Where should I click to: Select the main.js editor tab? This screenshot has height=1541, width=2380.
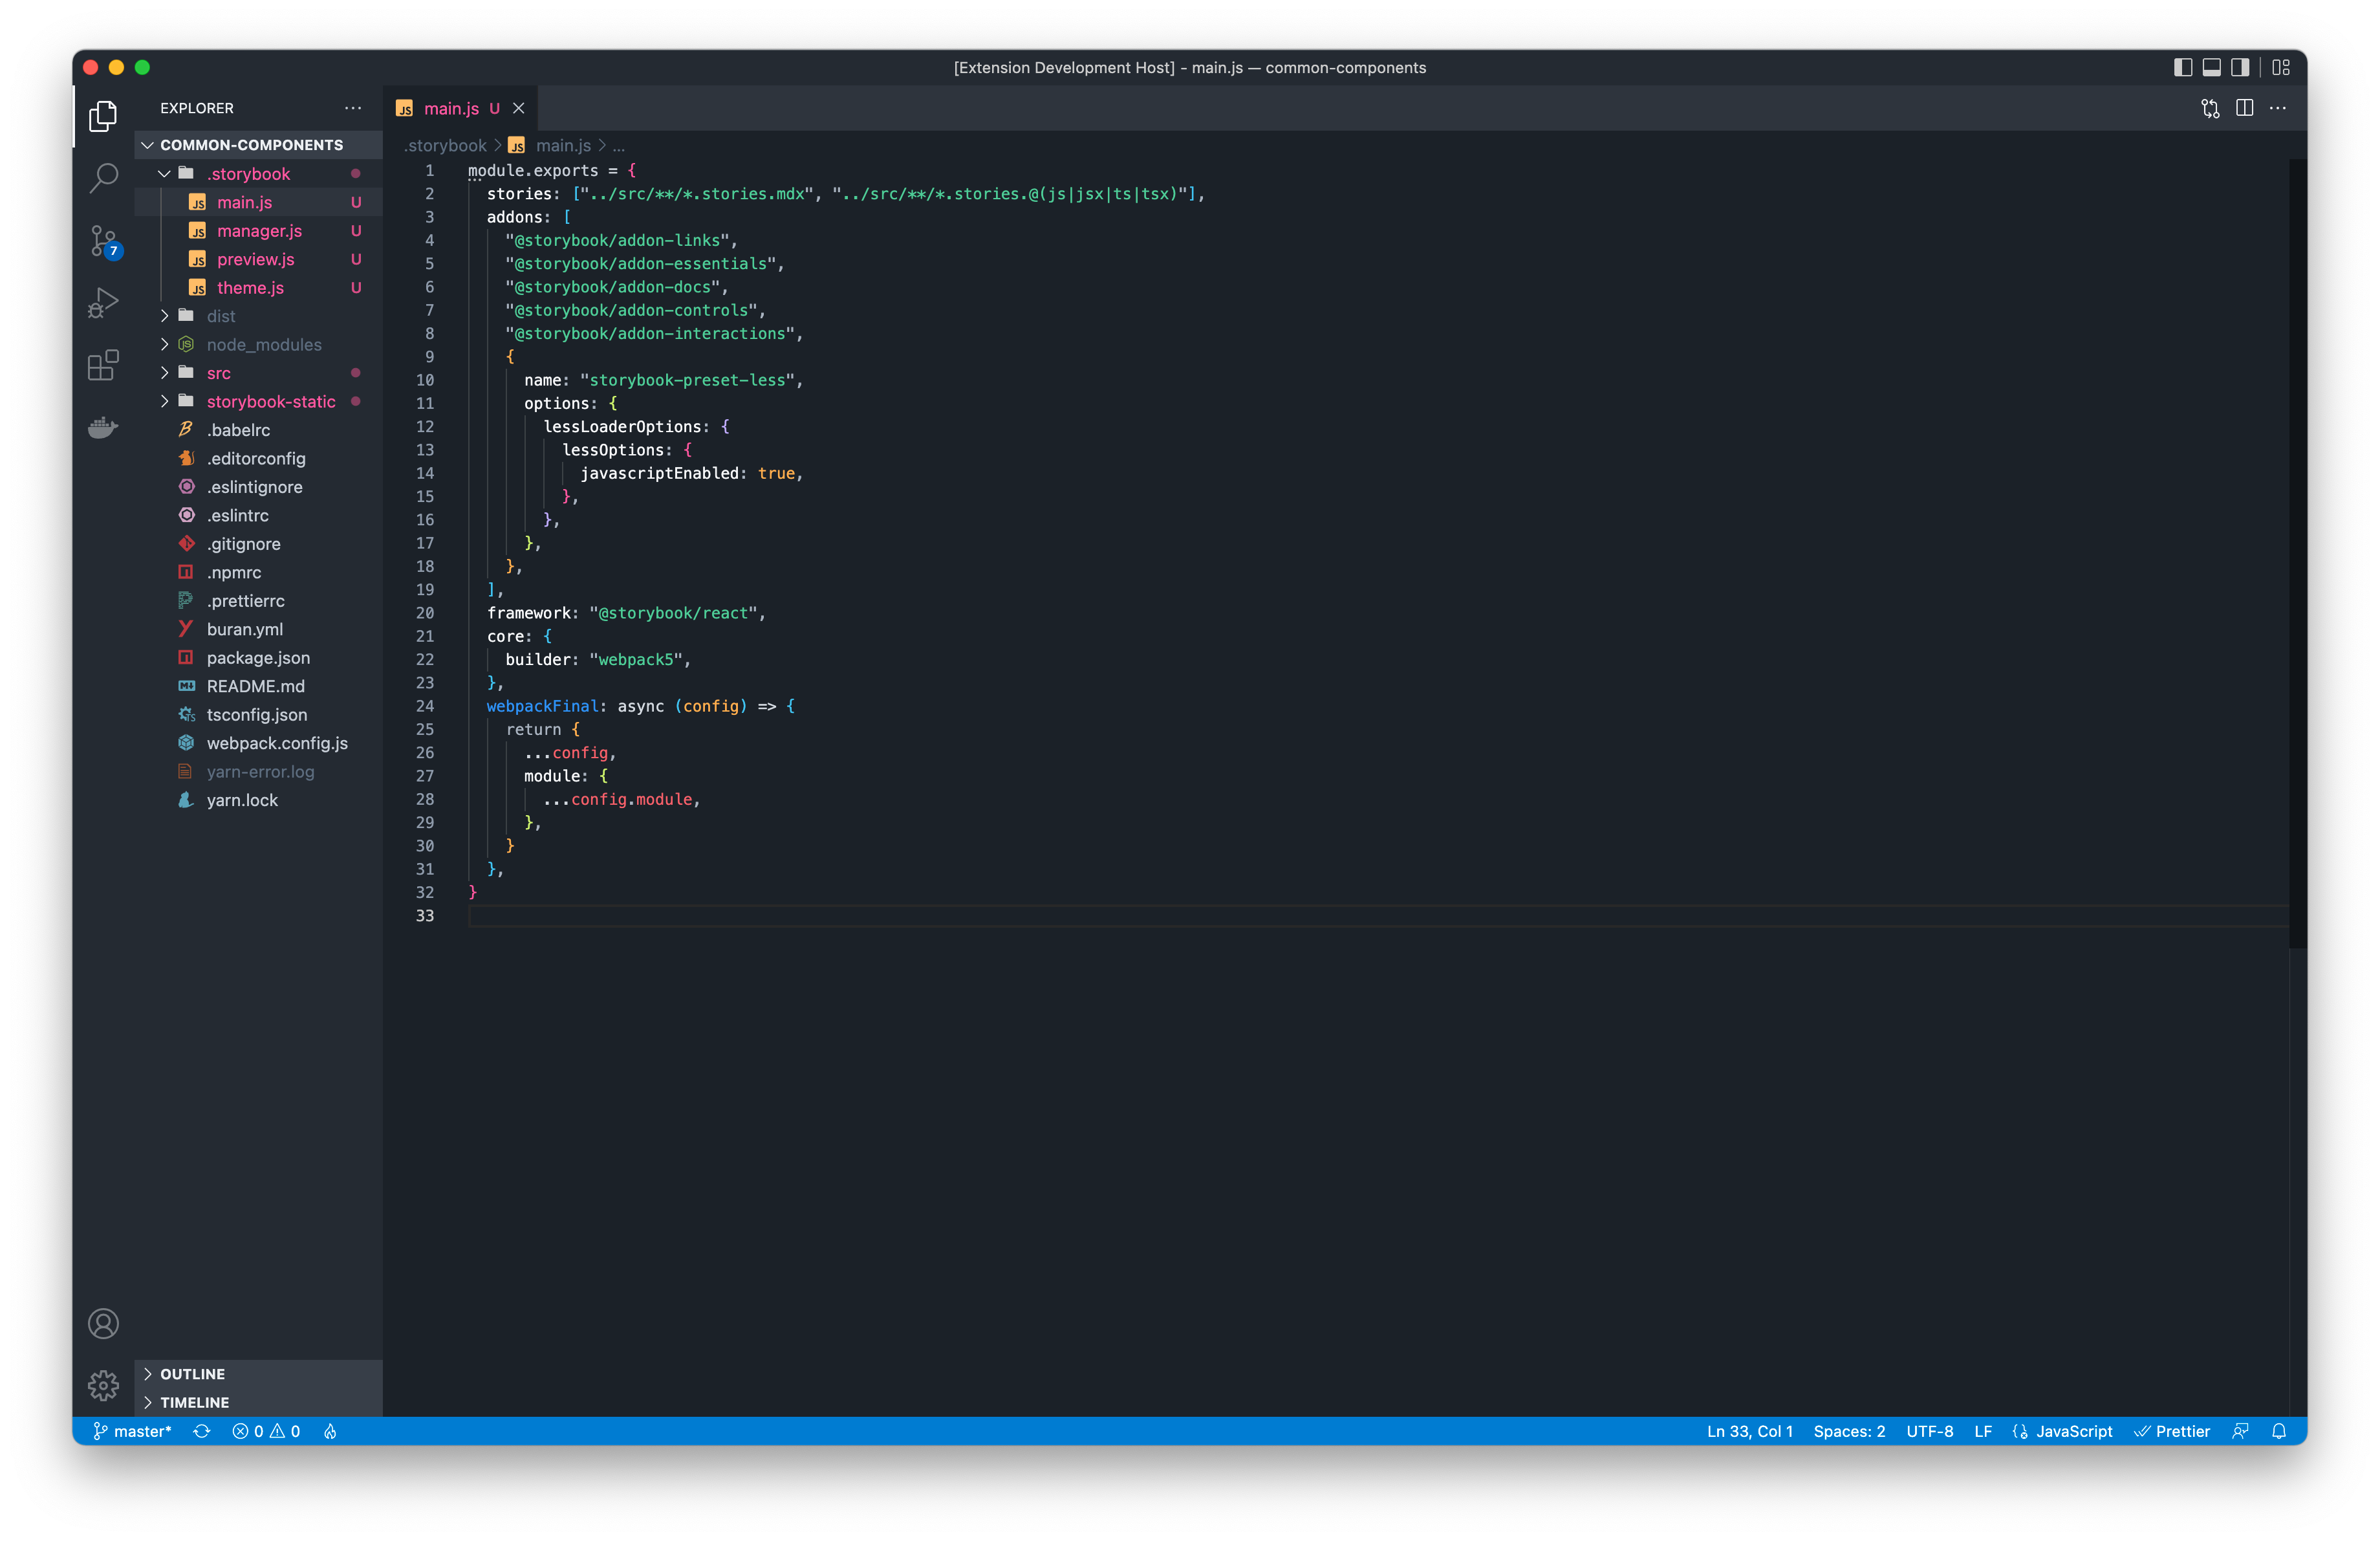(x=450, y=108)
